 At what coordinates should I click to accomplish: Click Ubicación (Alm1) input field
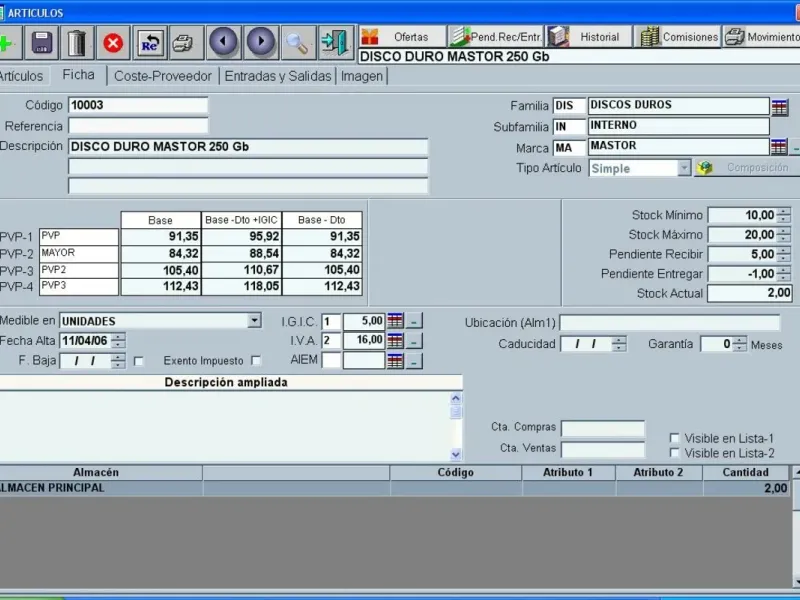(669, 322)
